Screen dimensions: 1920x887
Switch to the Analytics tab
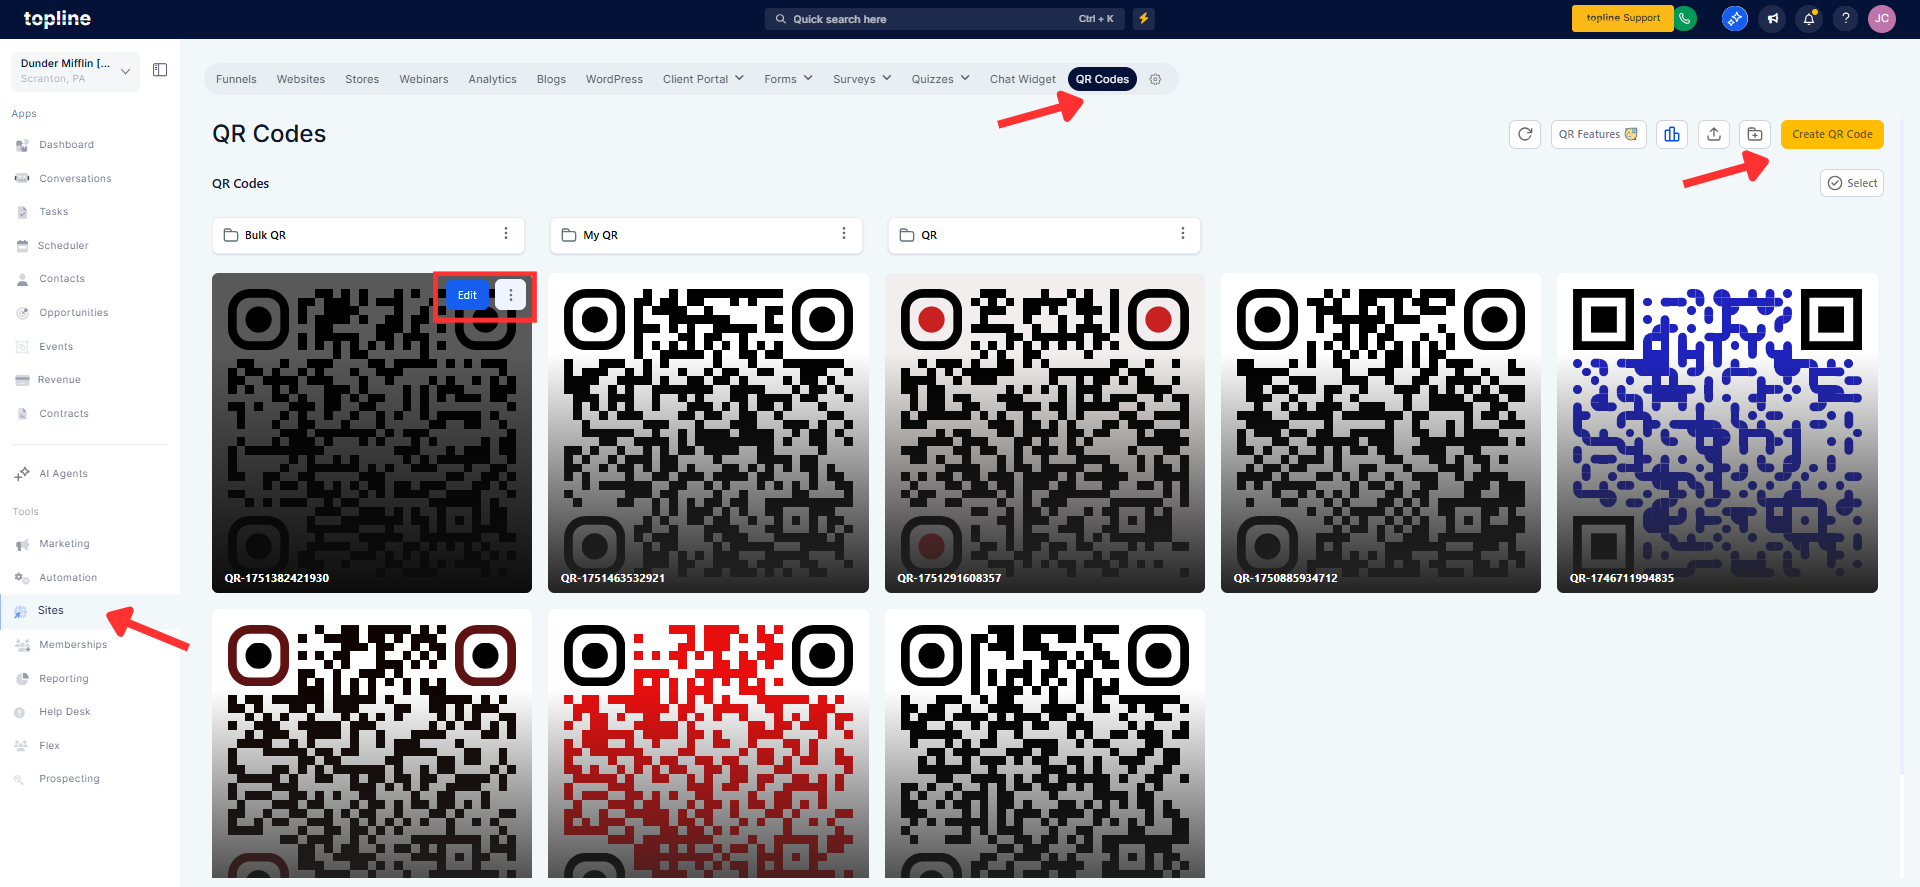(493, 79)
